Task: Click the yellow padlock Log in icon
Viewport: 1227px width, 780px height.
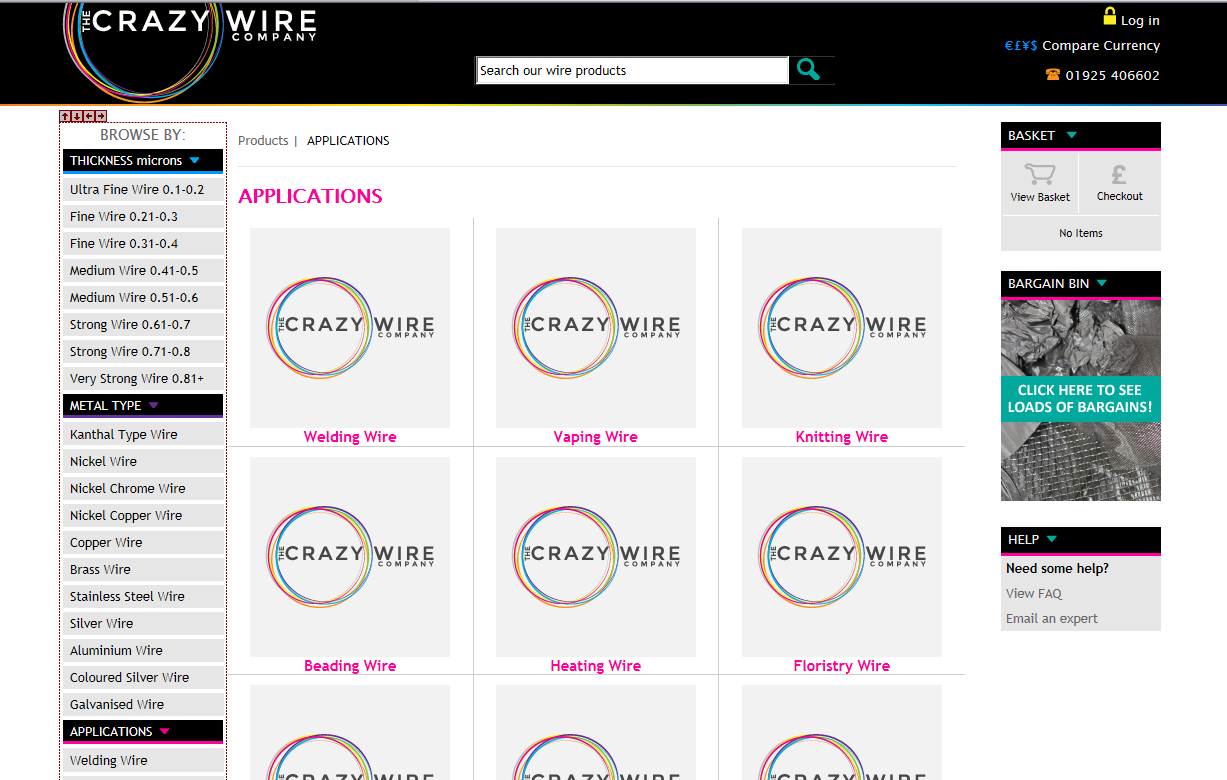Action: tap(1109, 16)
